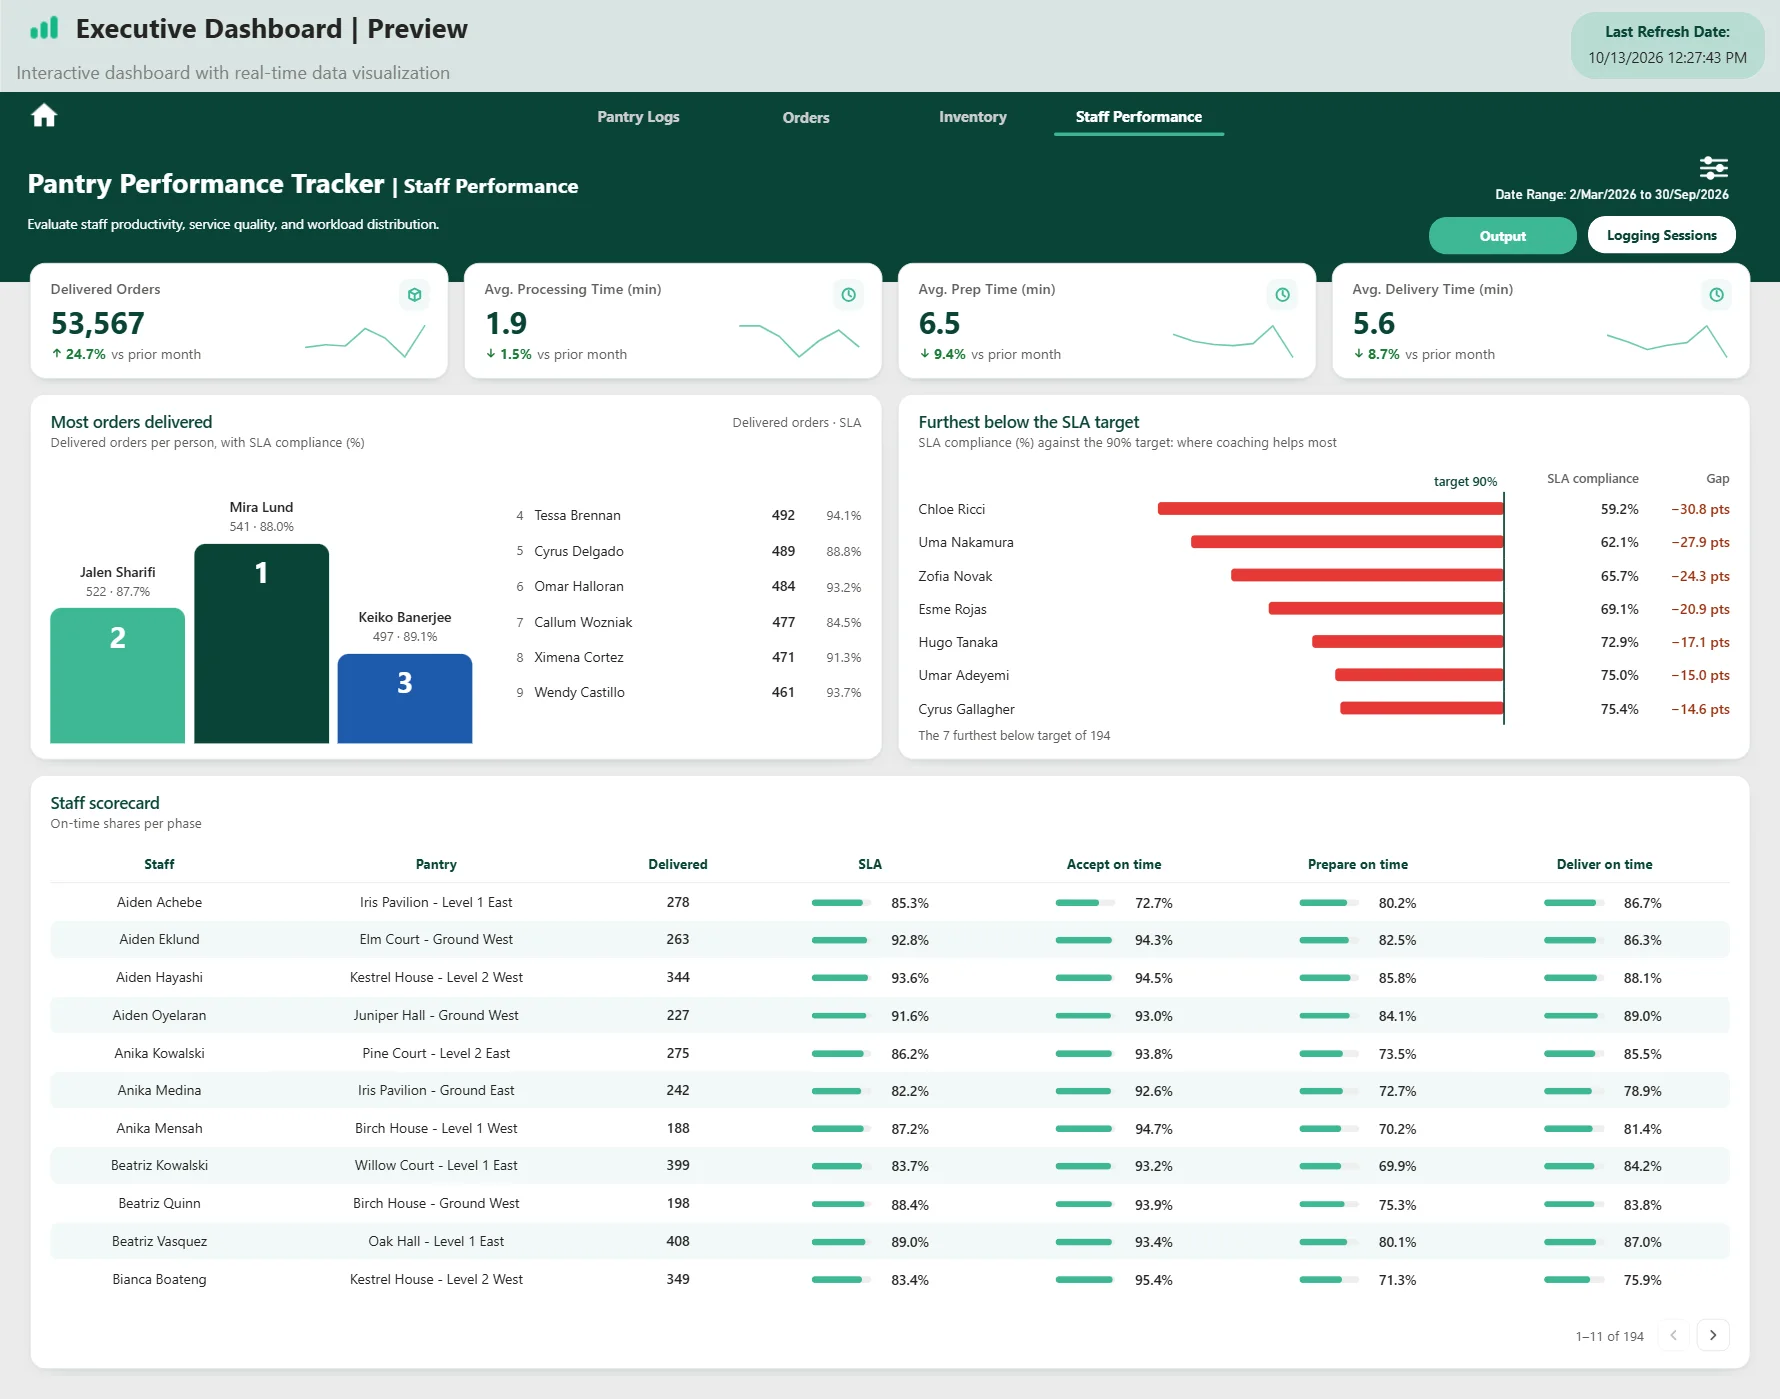The image size is (1780, 1399).
Task: Select the Staff column header
Action: [x=159, y=864]
